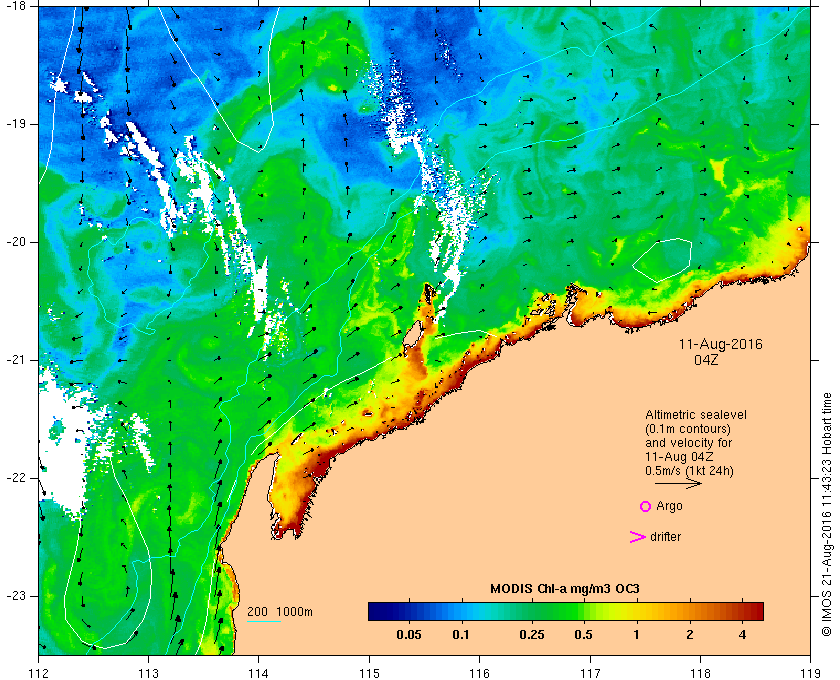This screenshot has width=840, height=680.
Task: Click the latitude axis label '-19'
Action: click(15, 124)
